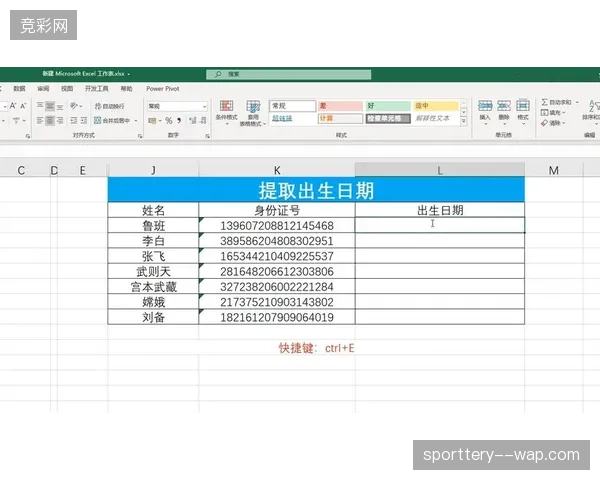Click the Fill icon in editing group
Viewport: 600px width, 480px height.
point(545,113)
